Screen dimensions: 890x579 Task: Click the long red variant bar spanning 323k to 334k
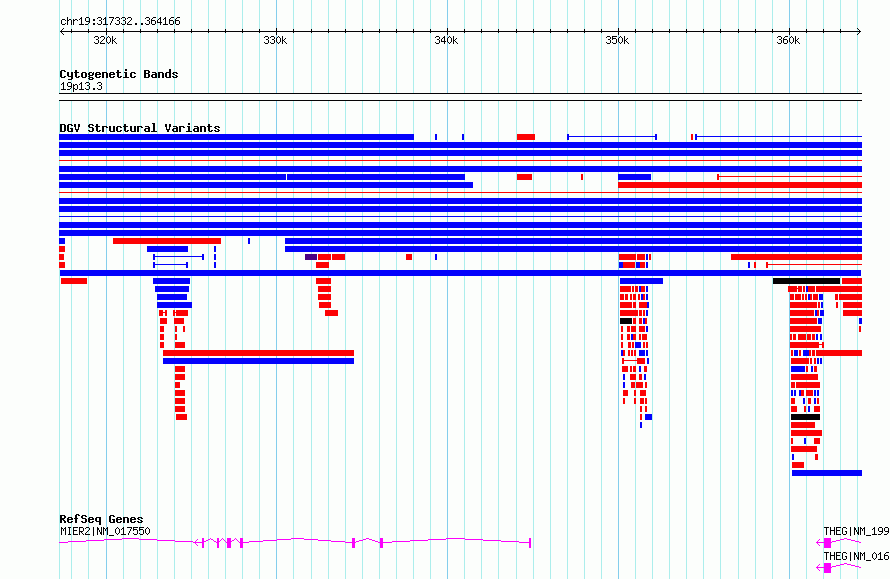258,353
